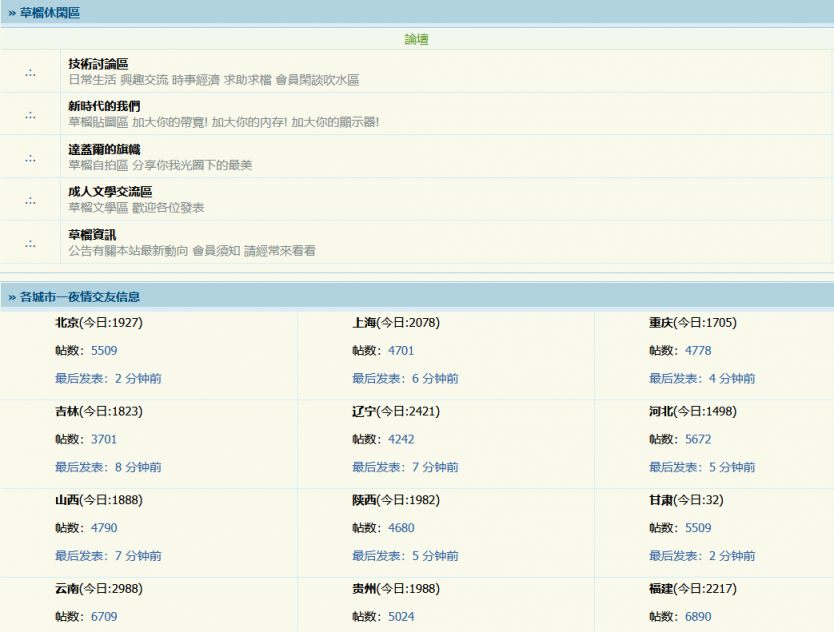Open the 上海 city board
This screenshot has width=834, height=632.
pyautogui.click(x=364, y=323)
